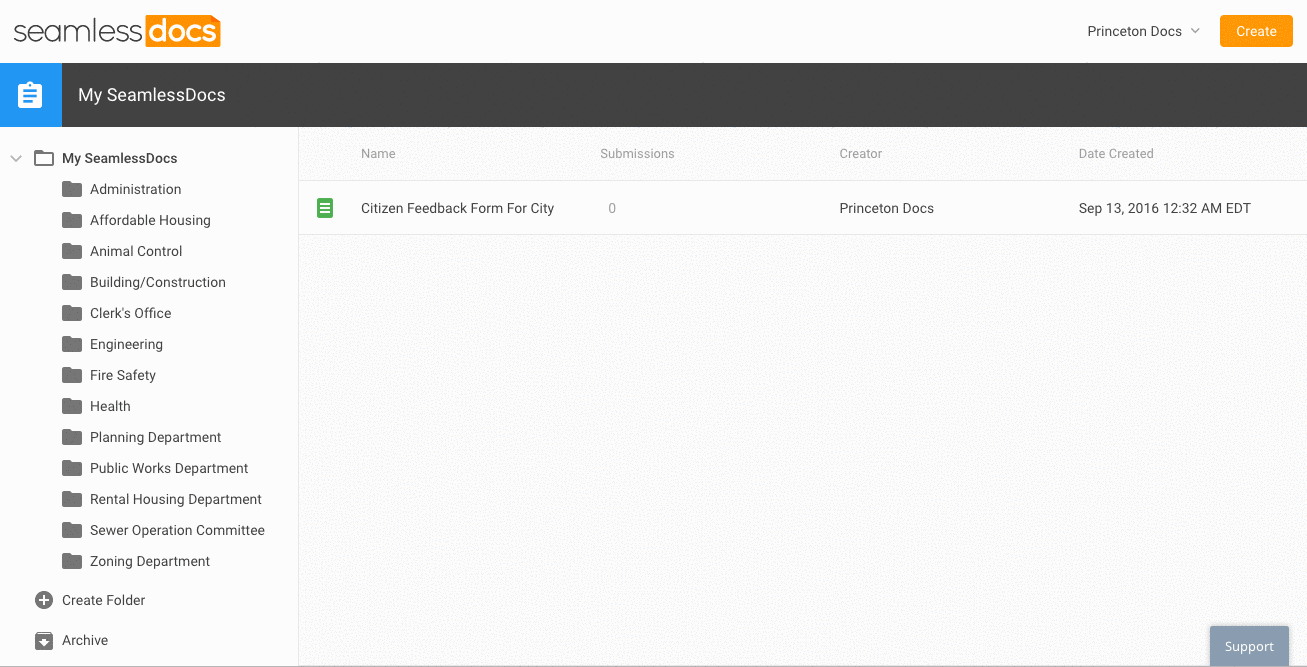Open the Animal Control folder label
Viewport: 1307px width, 667px height.
point(136,251)
